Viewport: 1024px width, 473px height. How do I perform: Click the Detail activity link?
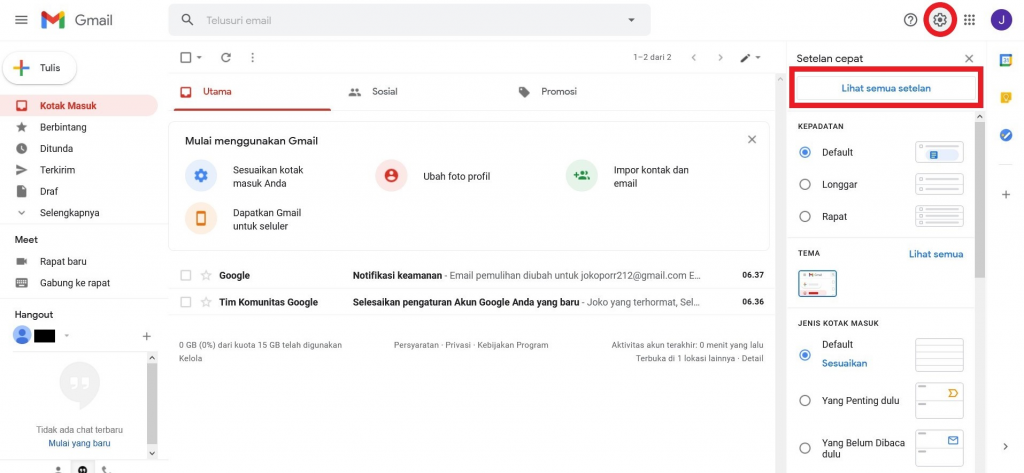752,359
